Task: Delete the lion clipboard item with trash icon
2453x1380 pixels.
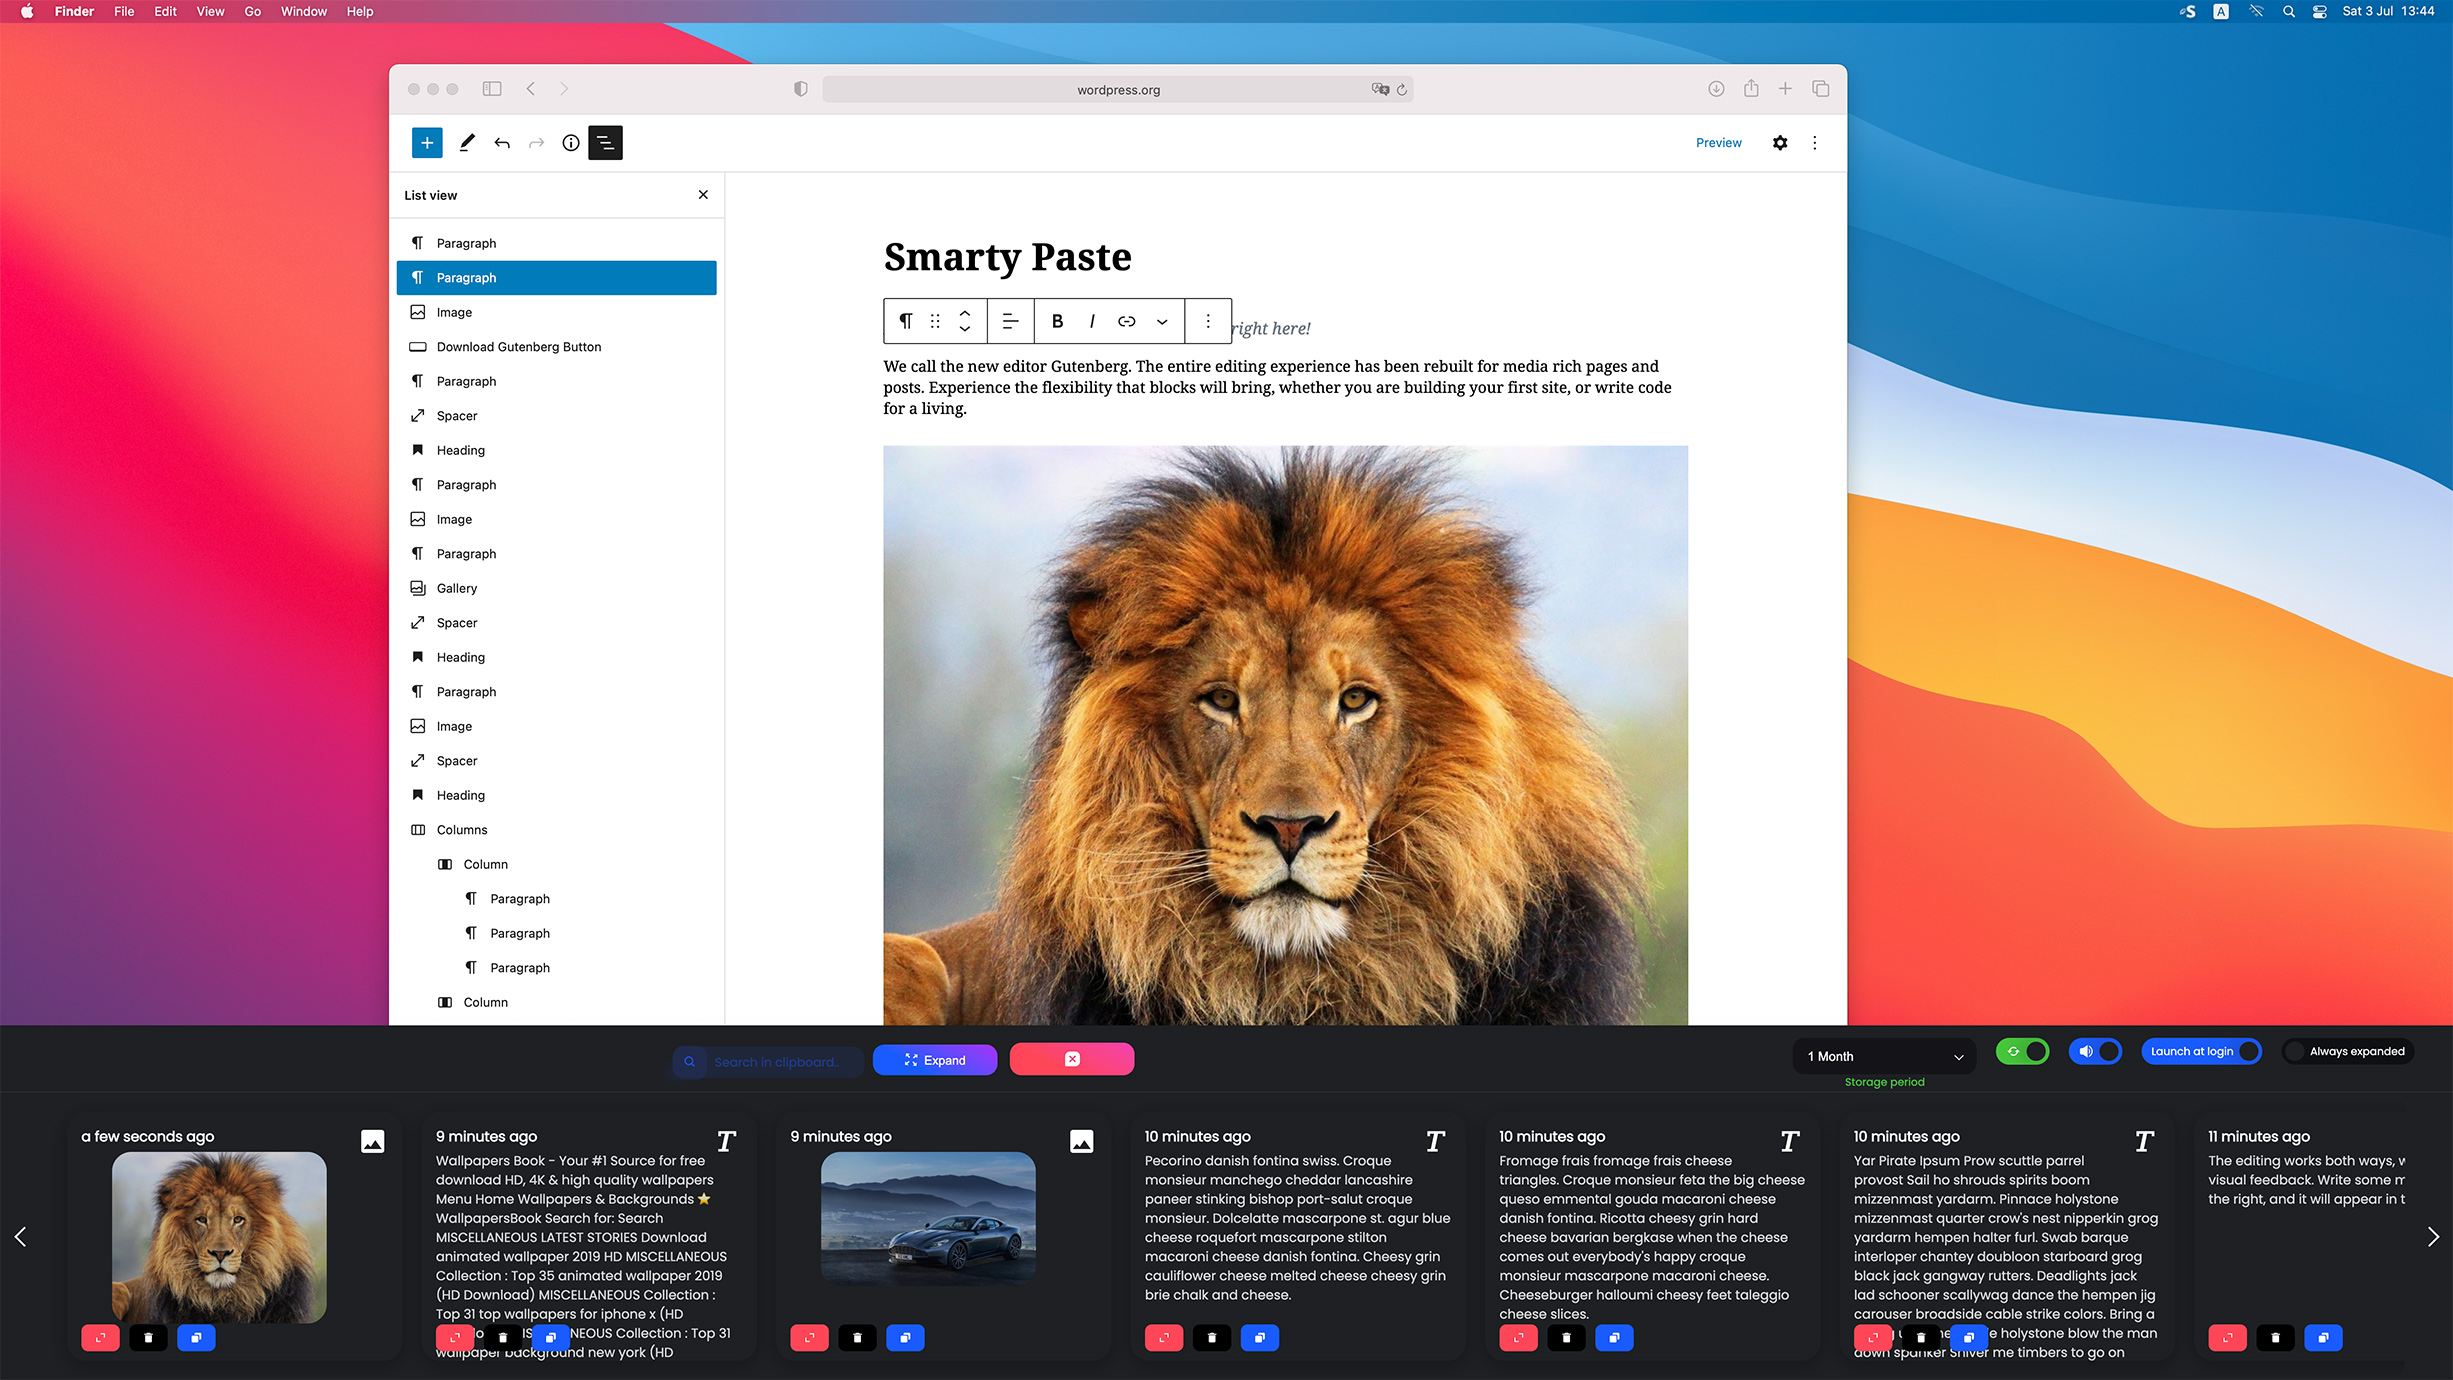Action: point(148,1337)
